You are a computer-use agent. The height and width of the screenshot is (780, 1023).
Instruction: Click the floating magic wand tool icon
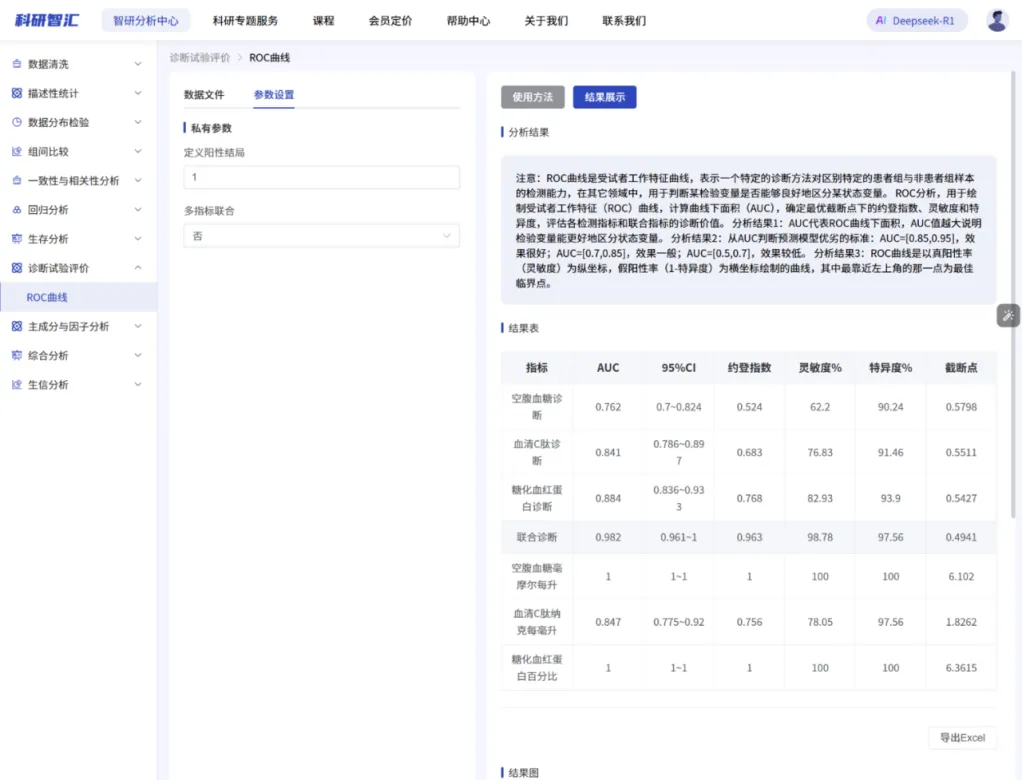[1009, 316]
